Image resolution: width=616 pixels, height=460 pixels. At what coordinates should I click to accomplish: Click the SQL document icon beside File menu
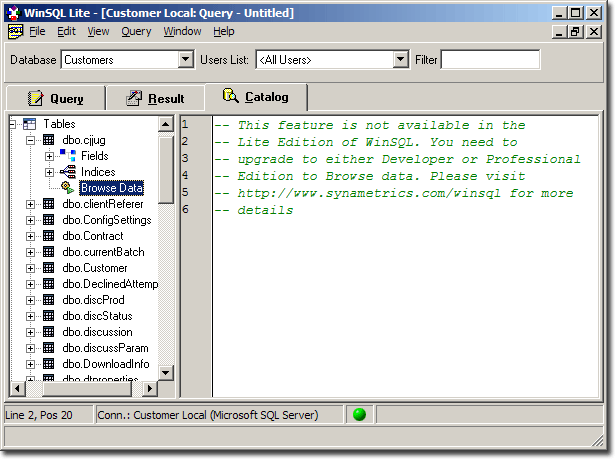pos(15,31)
